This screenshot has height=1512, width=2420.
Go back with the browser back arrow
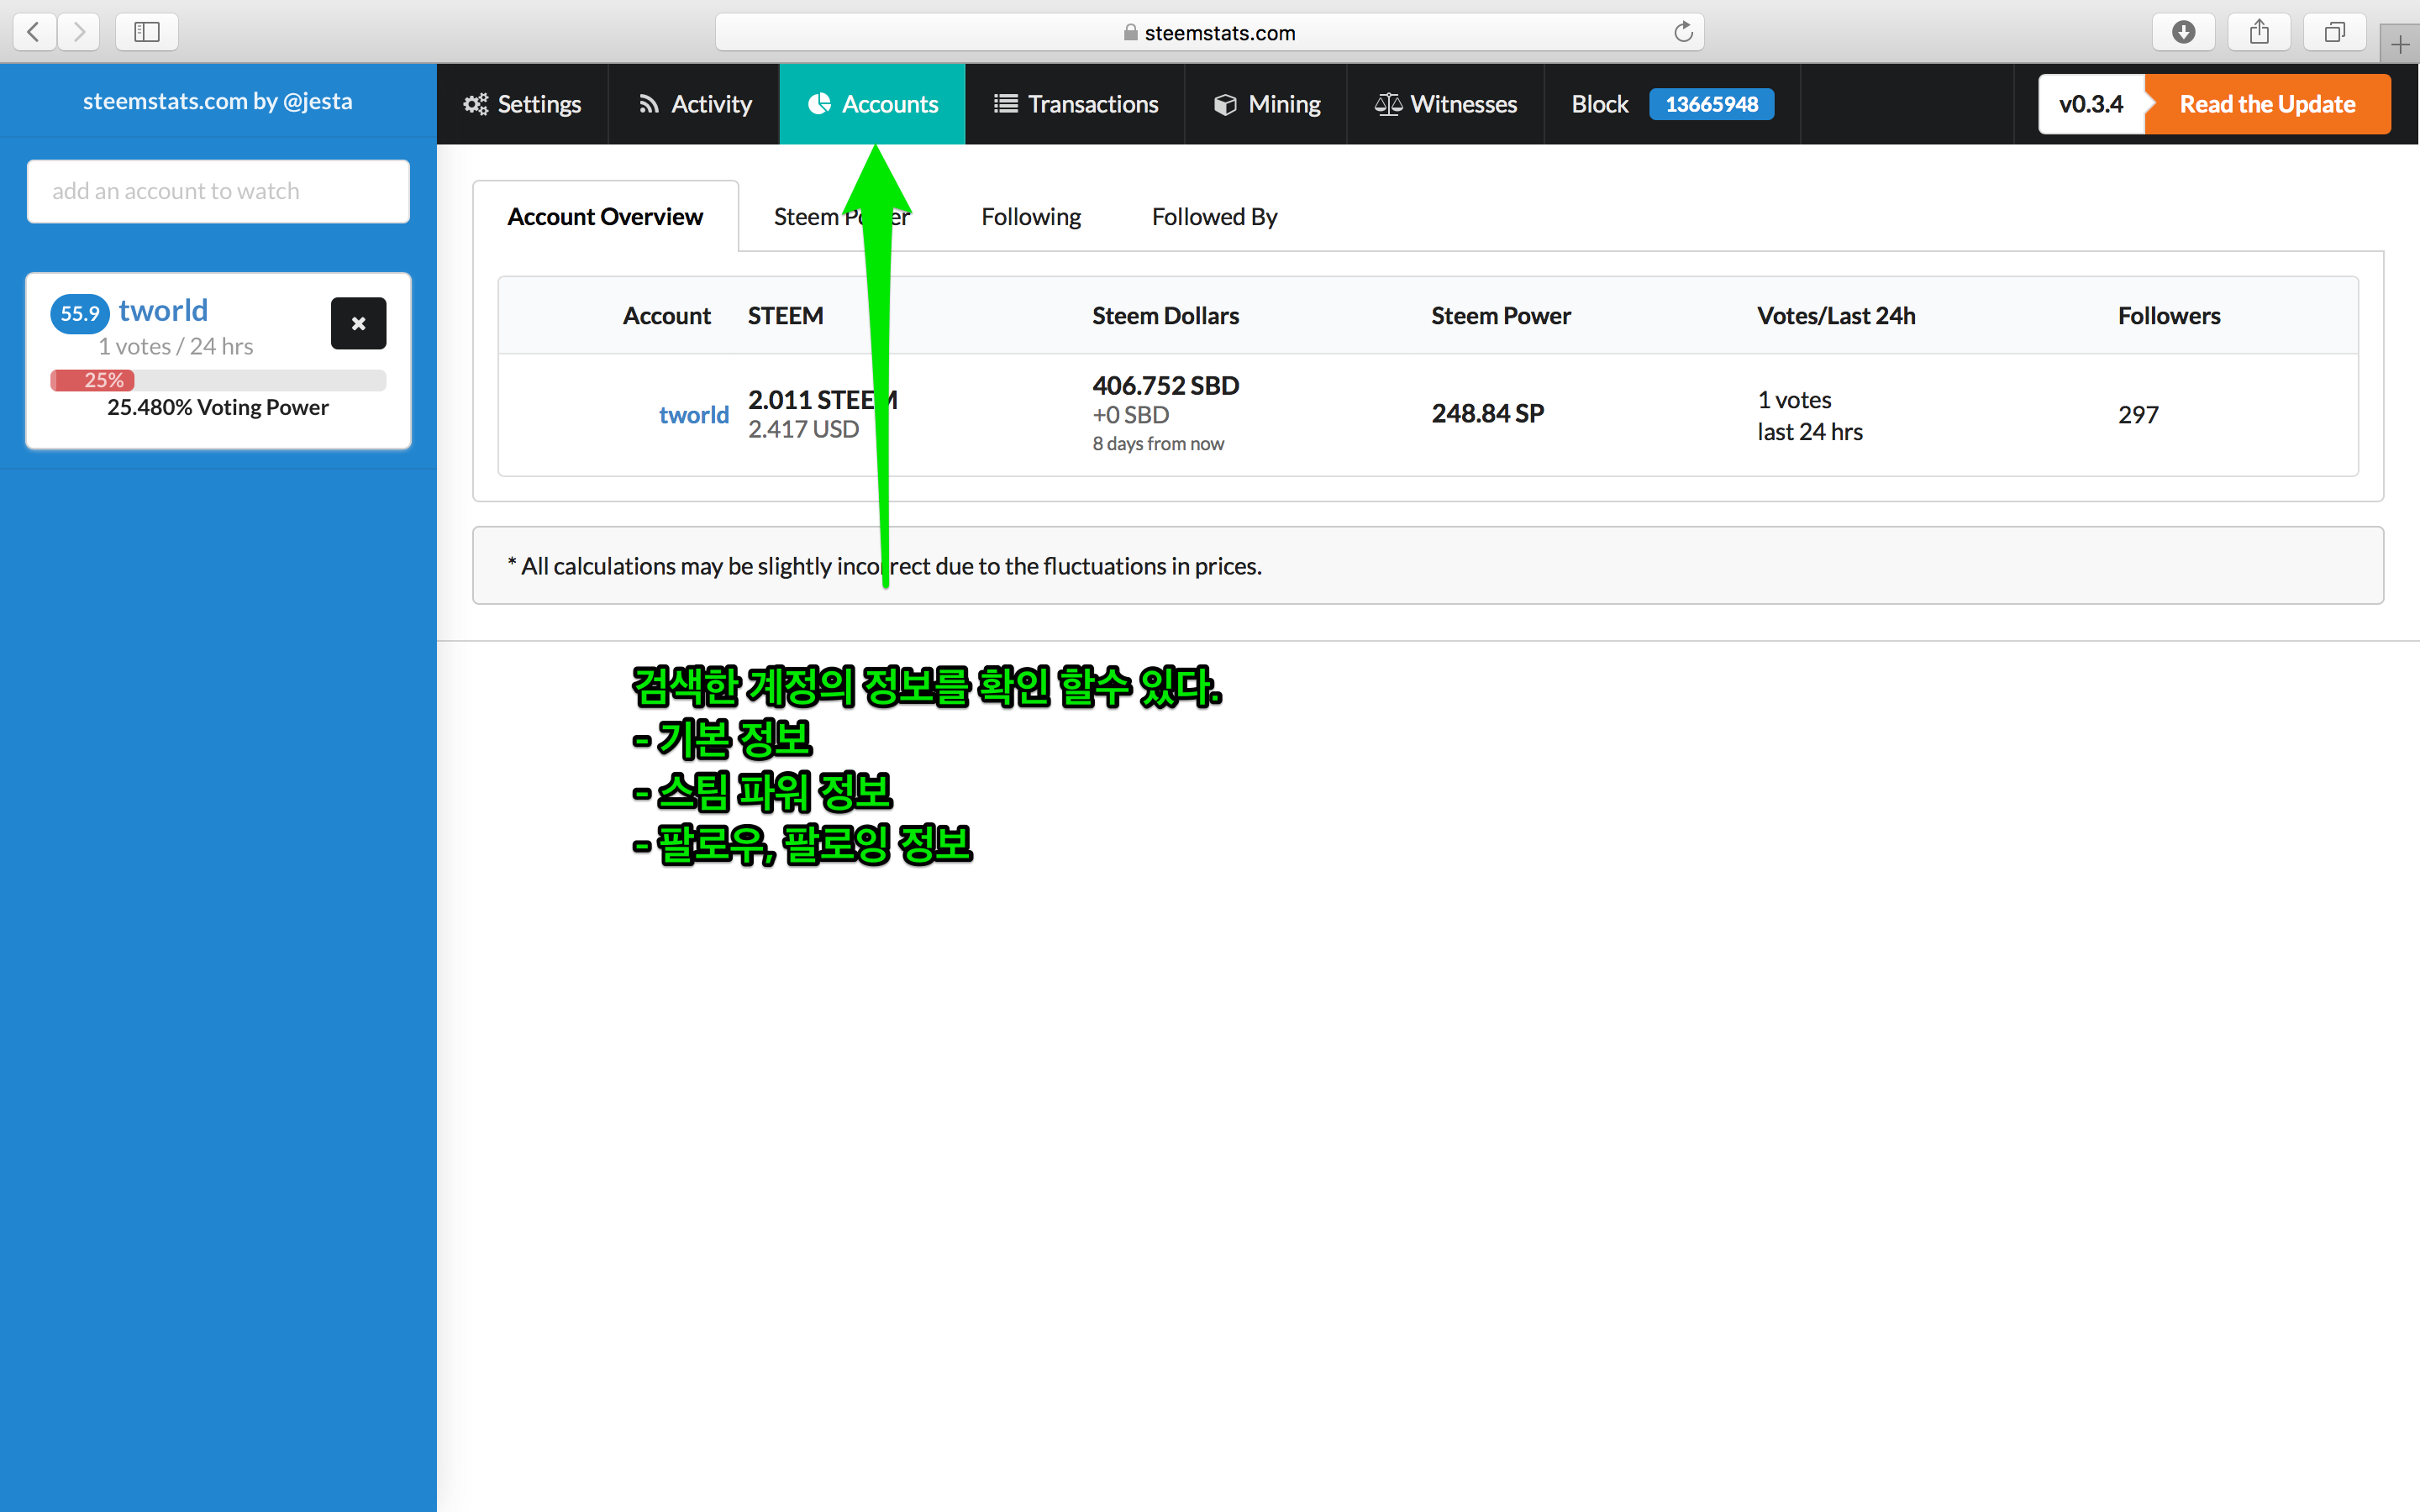click(34, 32)
